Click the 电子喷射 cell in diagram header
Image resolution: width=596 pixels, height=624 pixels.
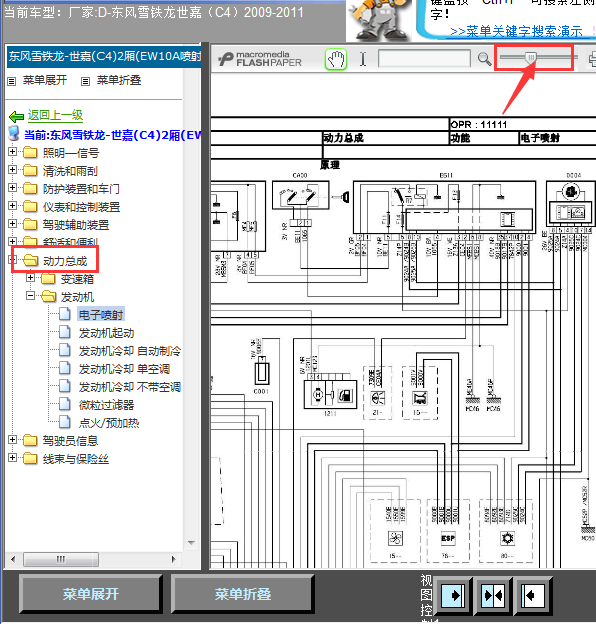(x=540, y=138)
